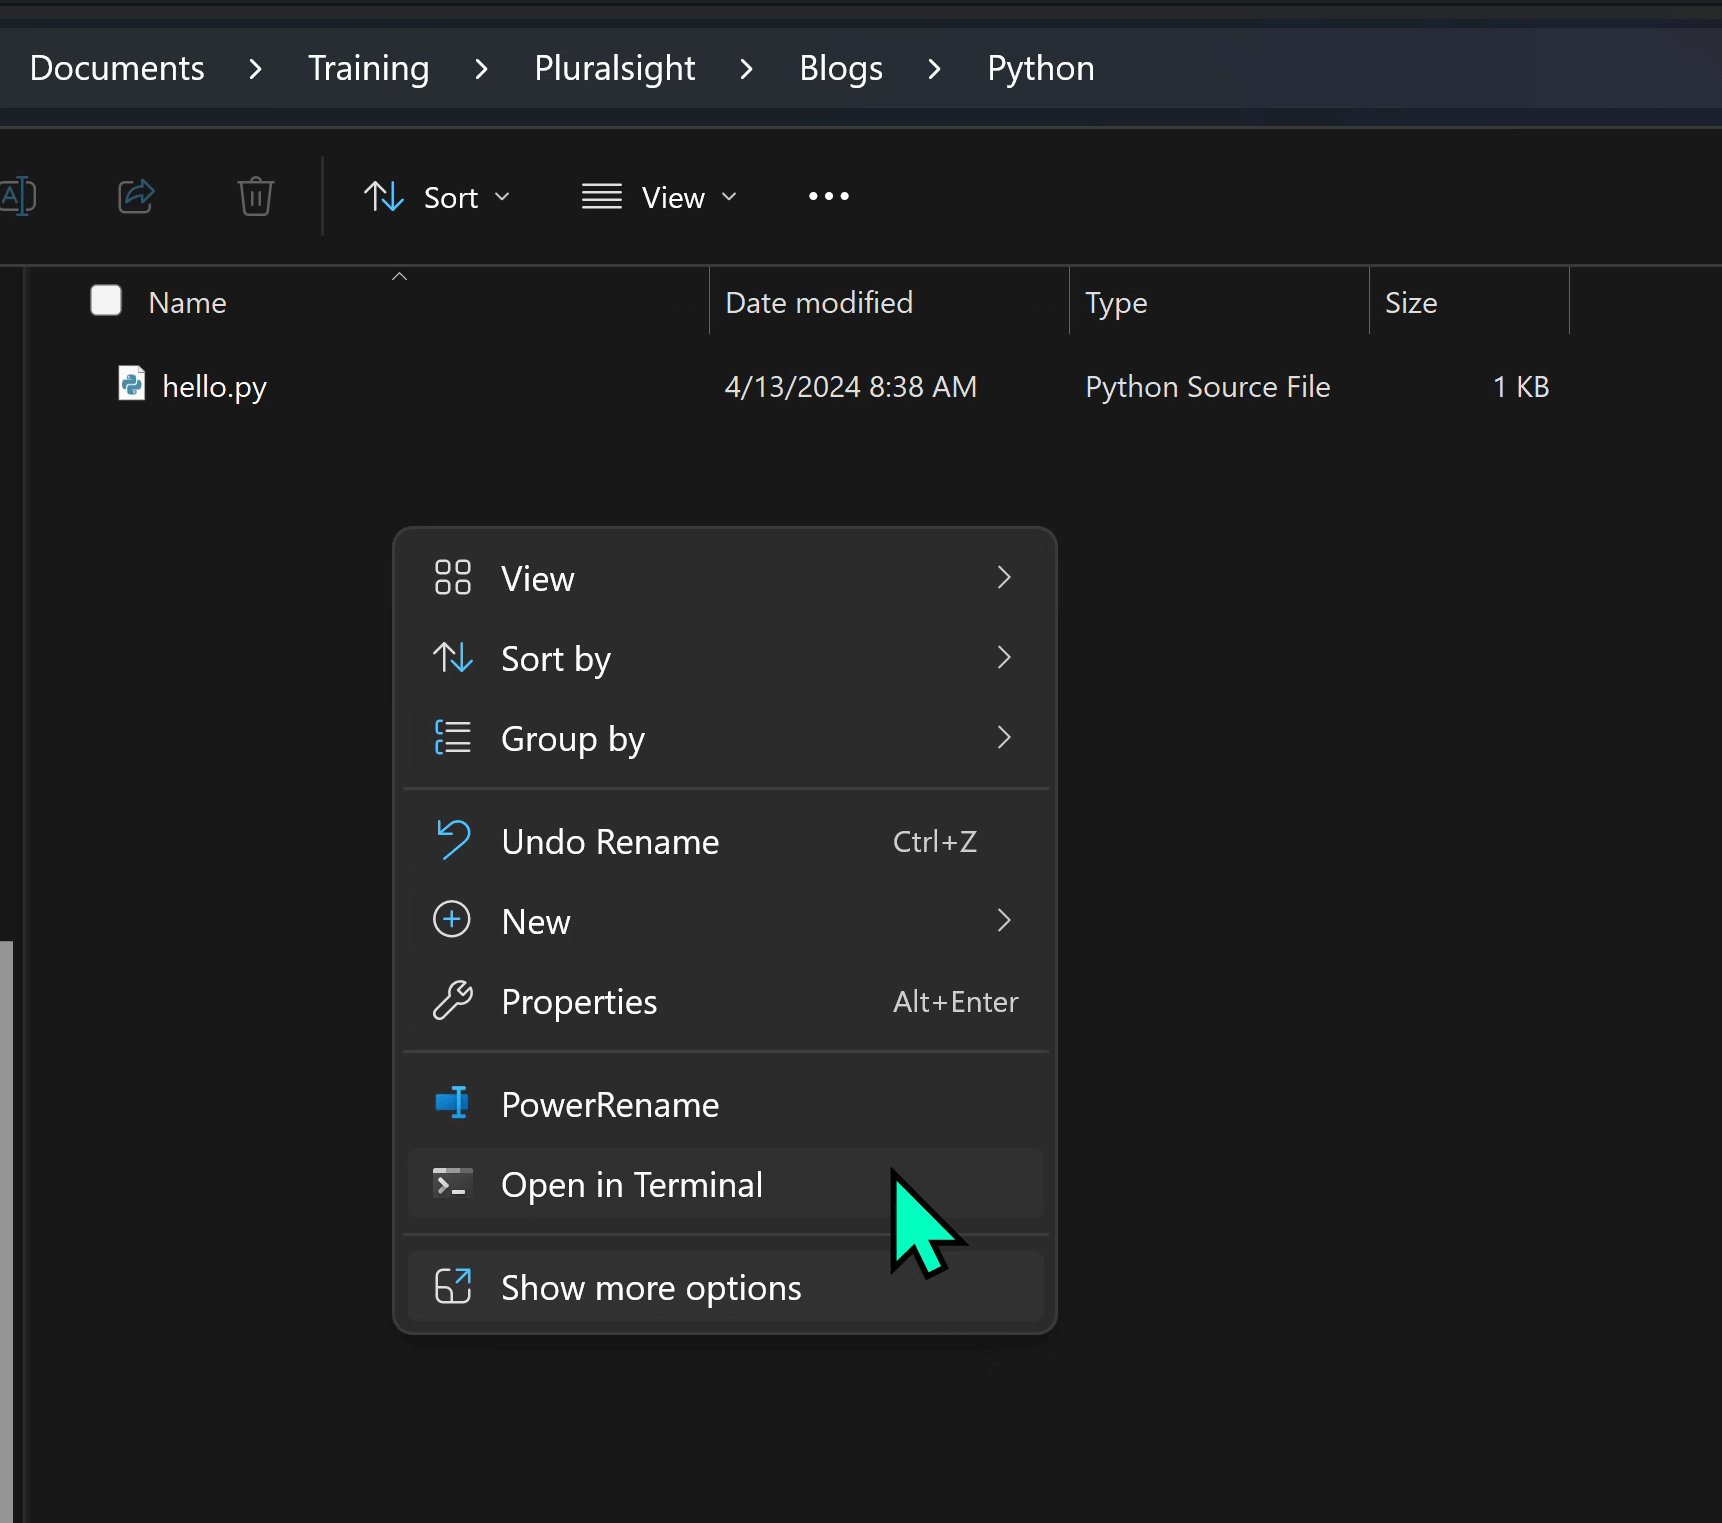Click the View grid icon in context menu
The width and height of the screenshot is (1722, 1523).
[452, 578]
